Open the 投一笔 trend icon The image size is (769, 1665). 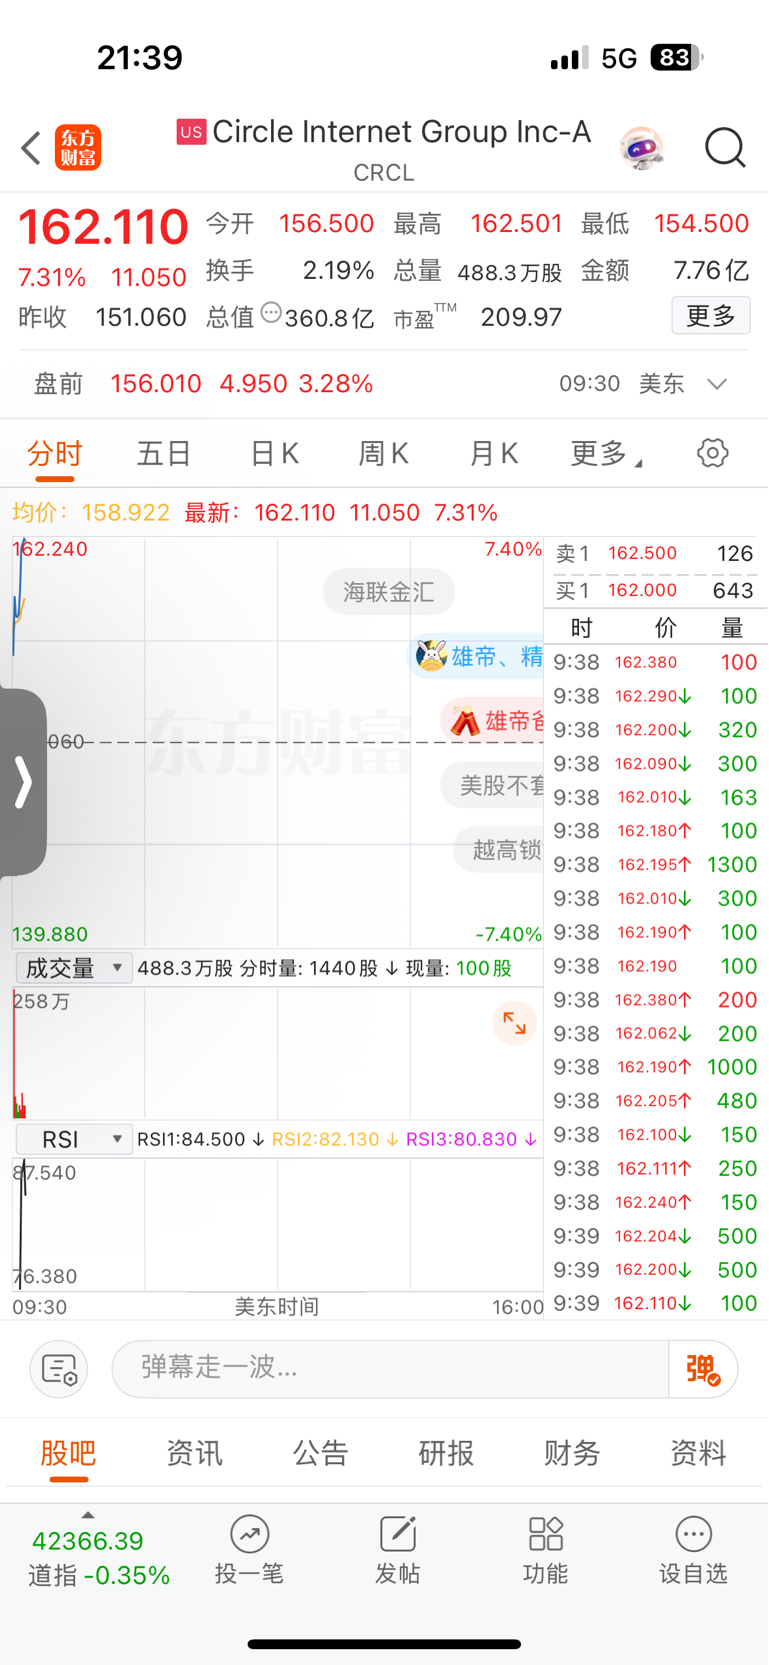(x=249, y=1533)
